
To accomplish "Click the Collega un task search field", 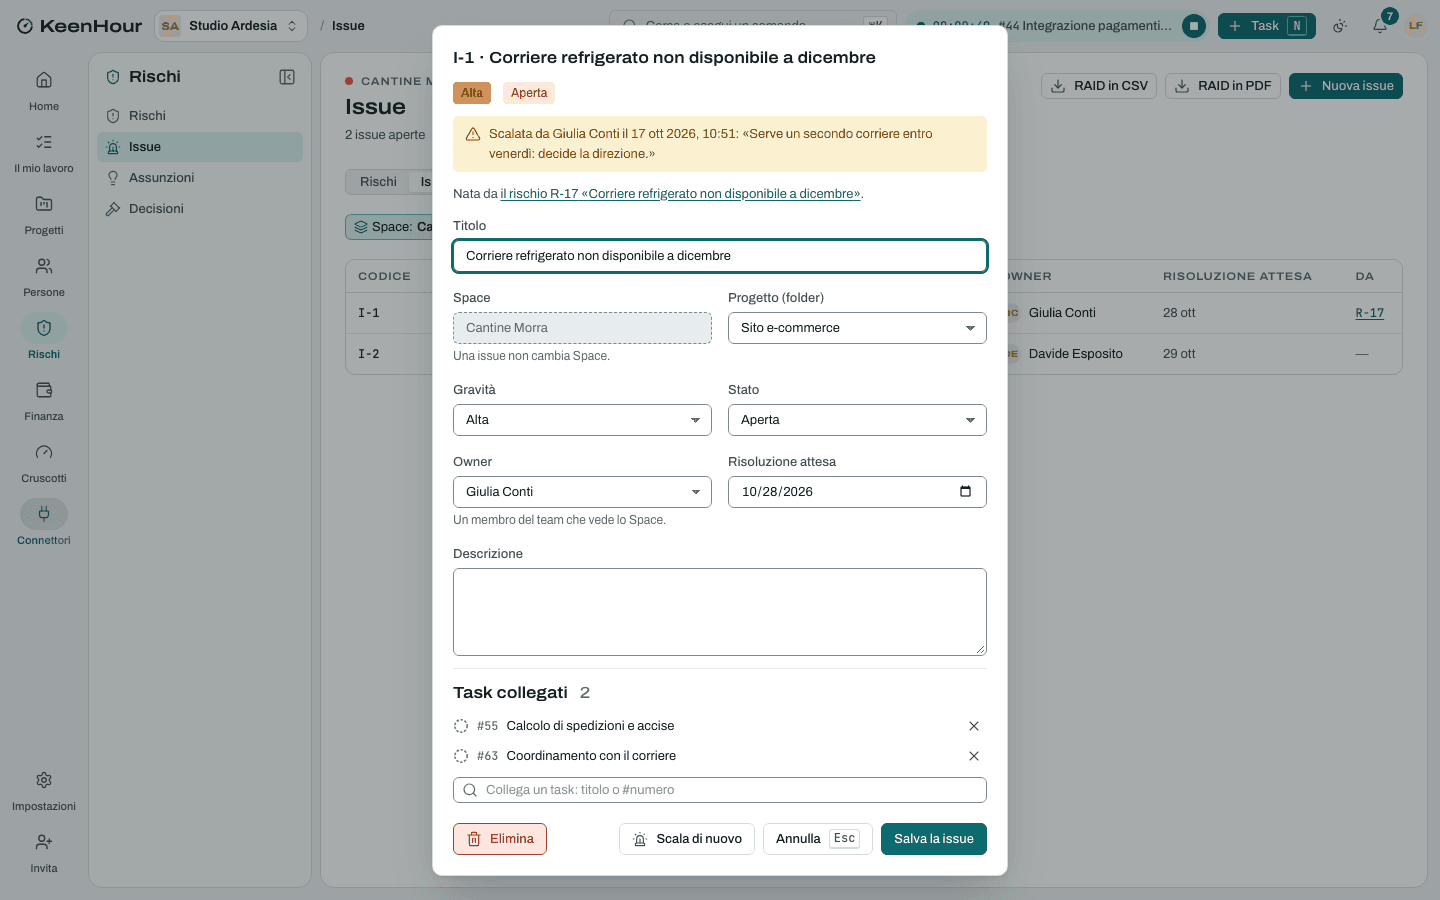I will click(720, 790).
